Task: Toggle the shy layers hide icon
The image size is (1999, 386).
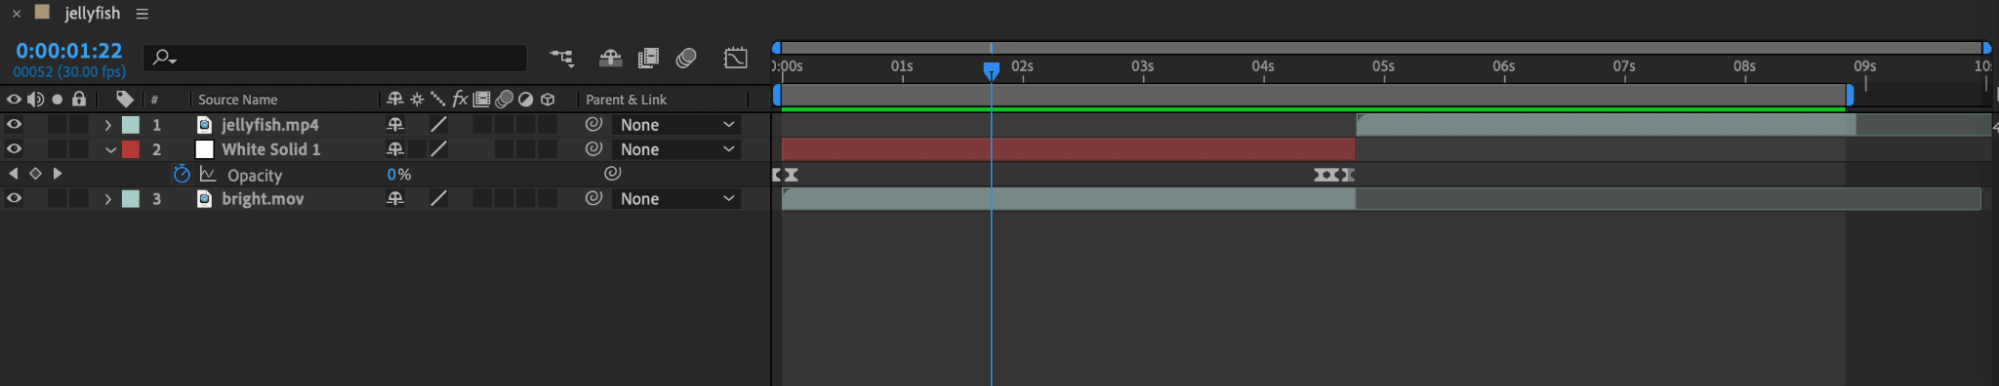Action: [x=610, y=58]
